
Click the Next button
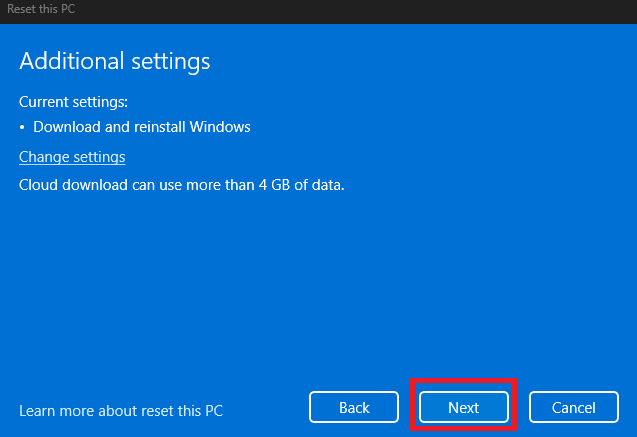(463, 407)
